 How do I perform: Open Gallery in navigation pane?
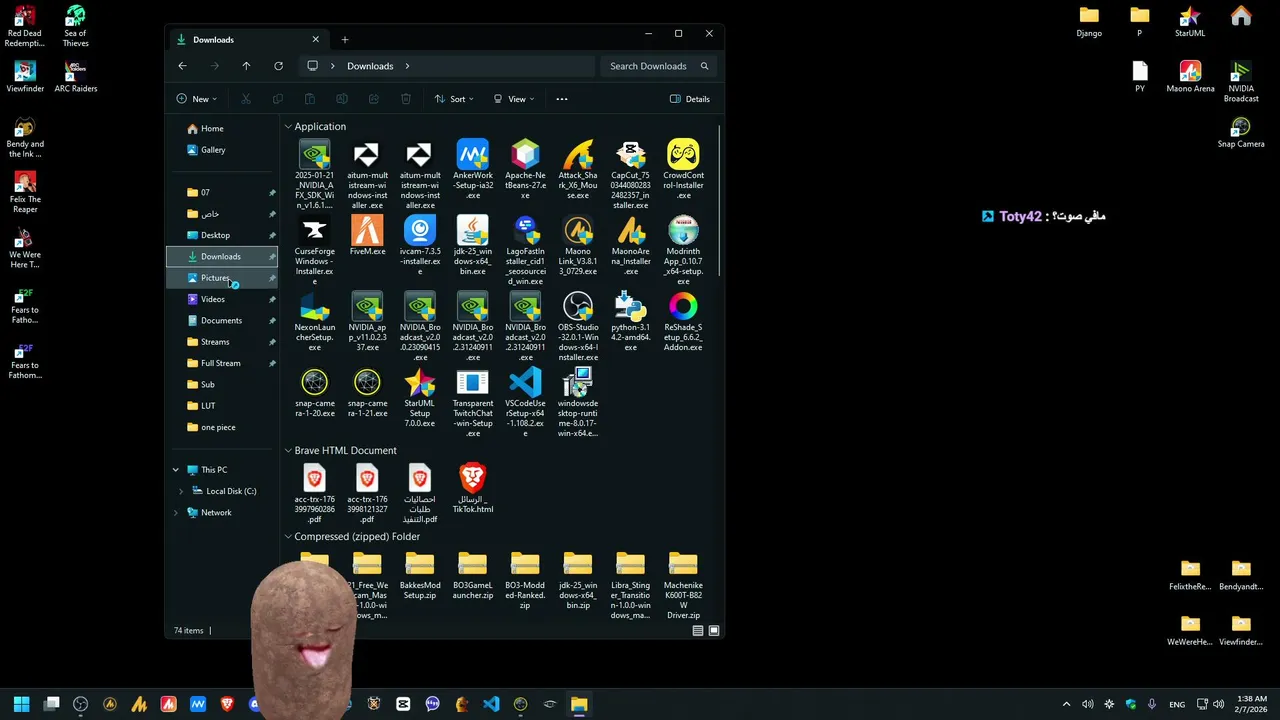click(x=222, y=150)
